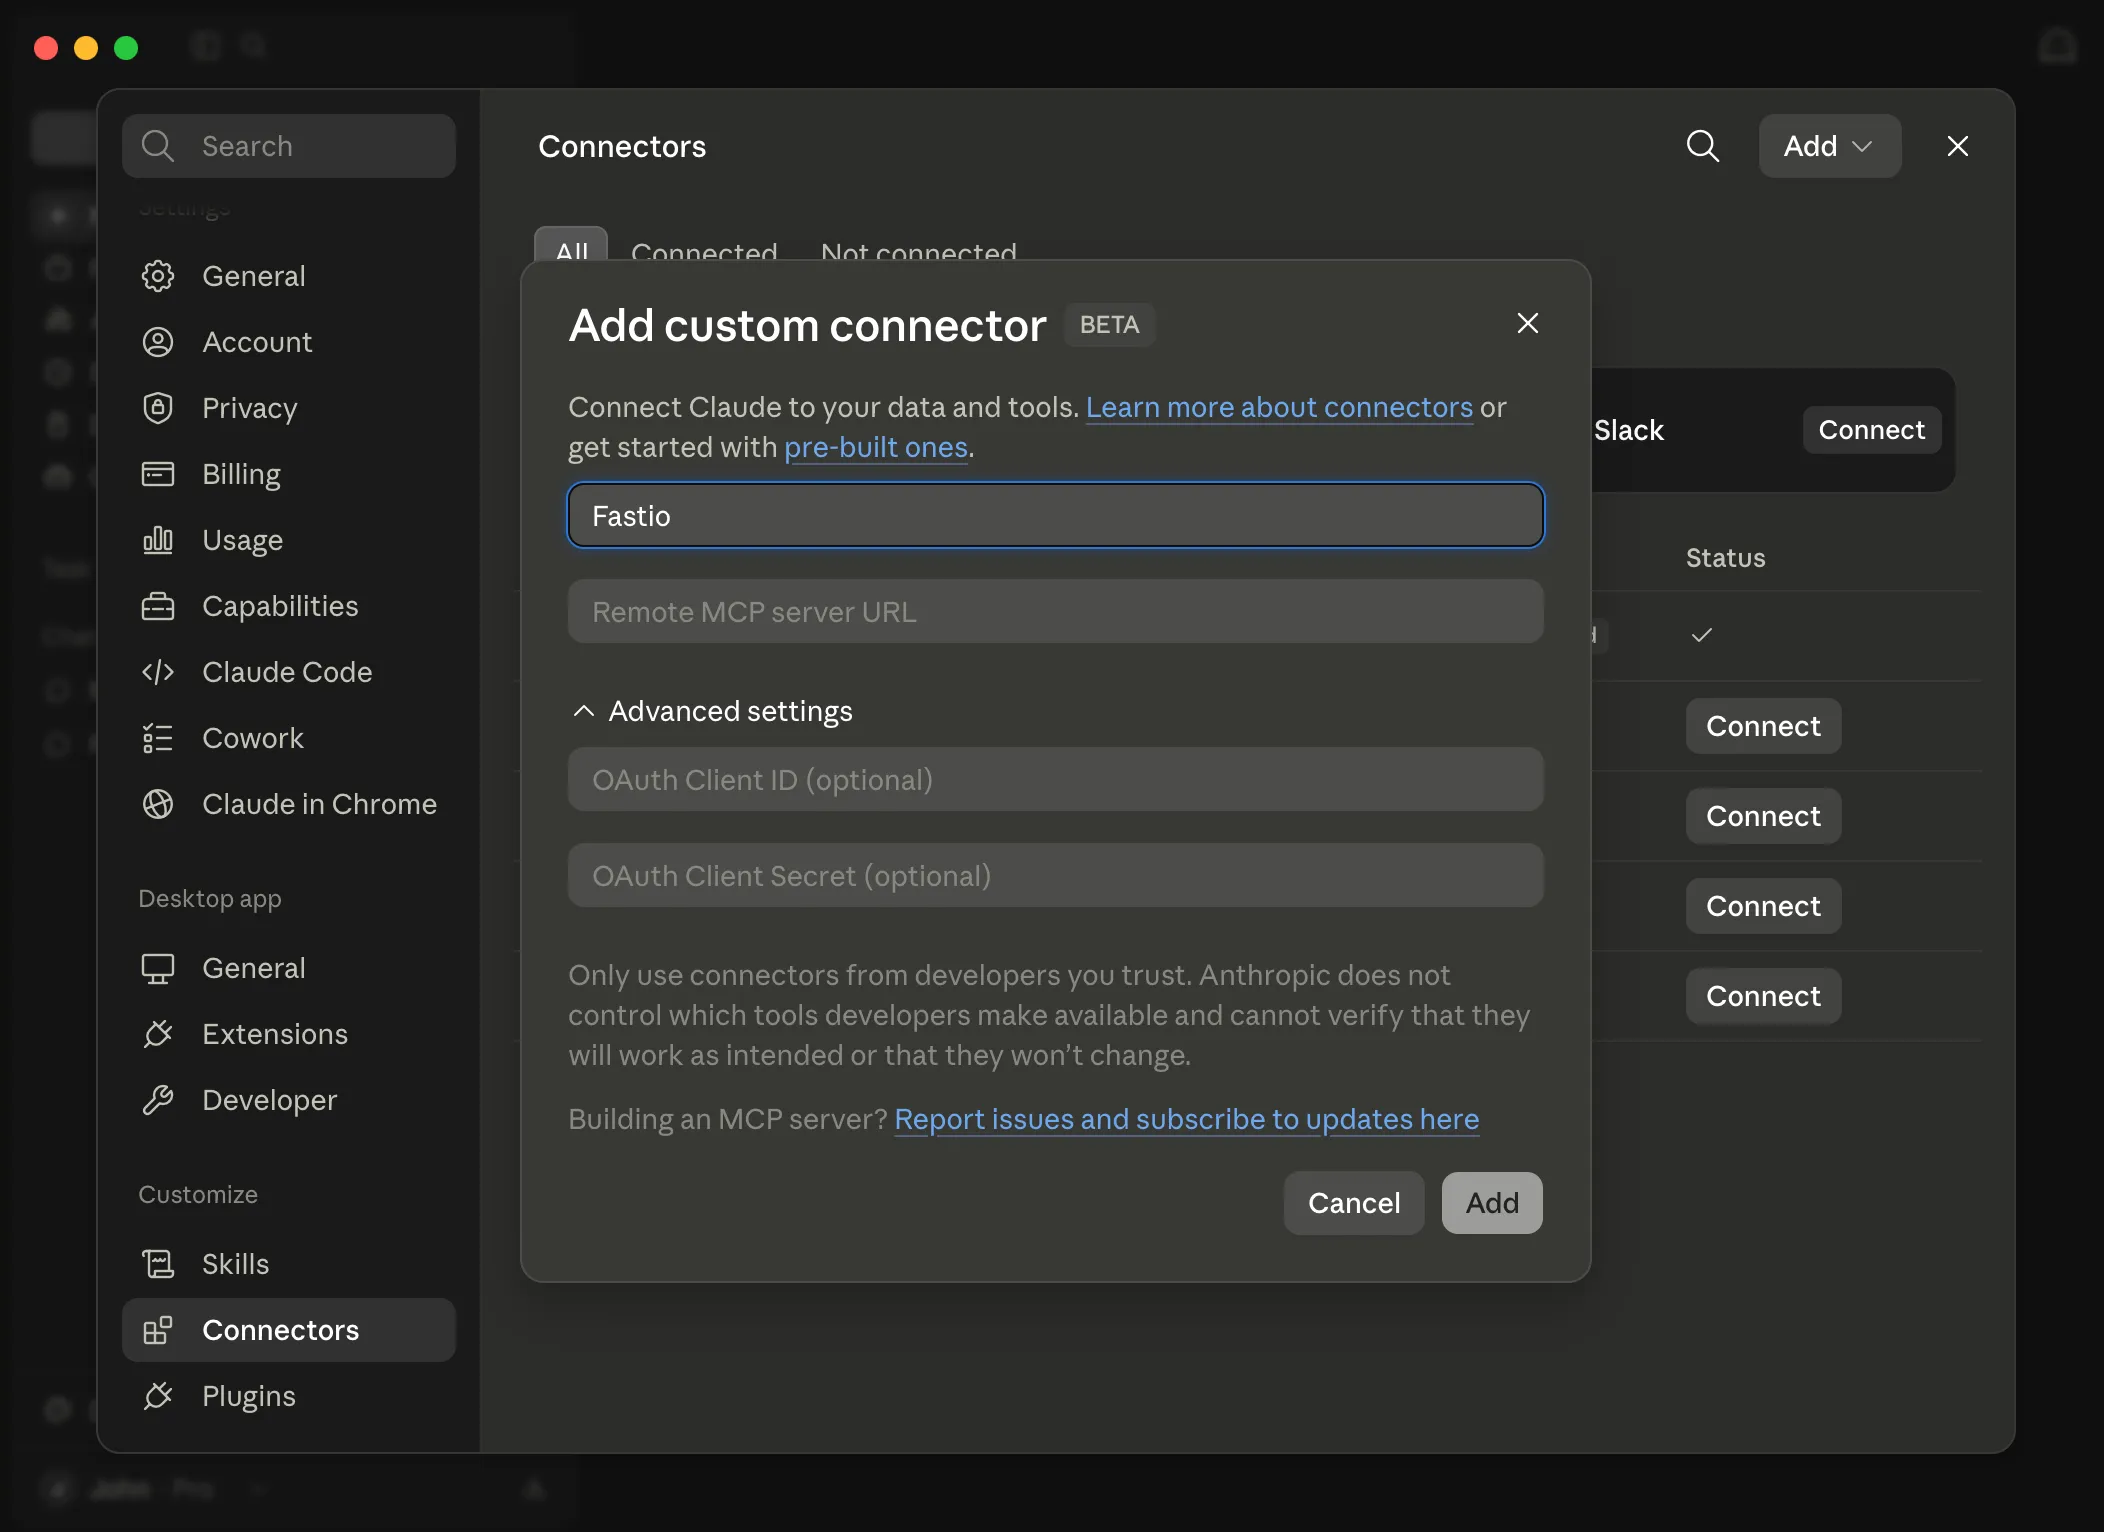Image resolution: width=2104 pixels, height=1532 pixels.
Task: Connect the Slack connector
Action: point(1871,430)
